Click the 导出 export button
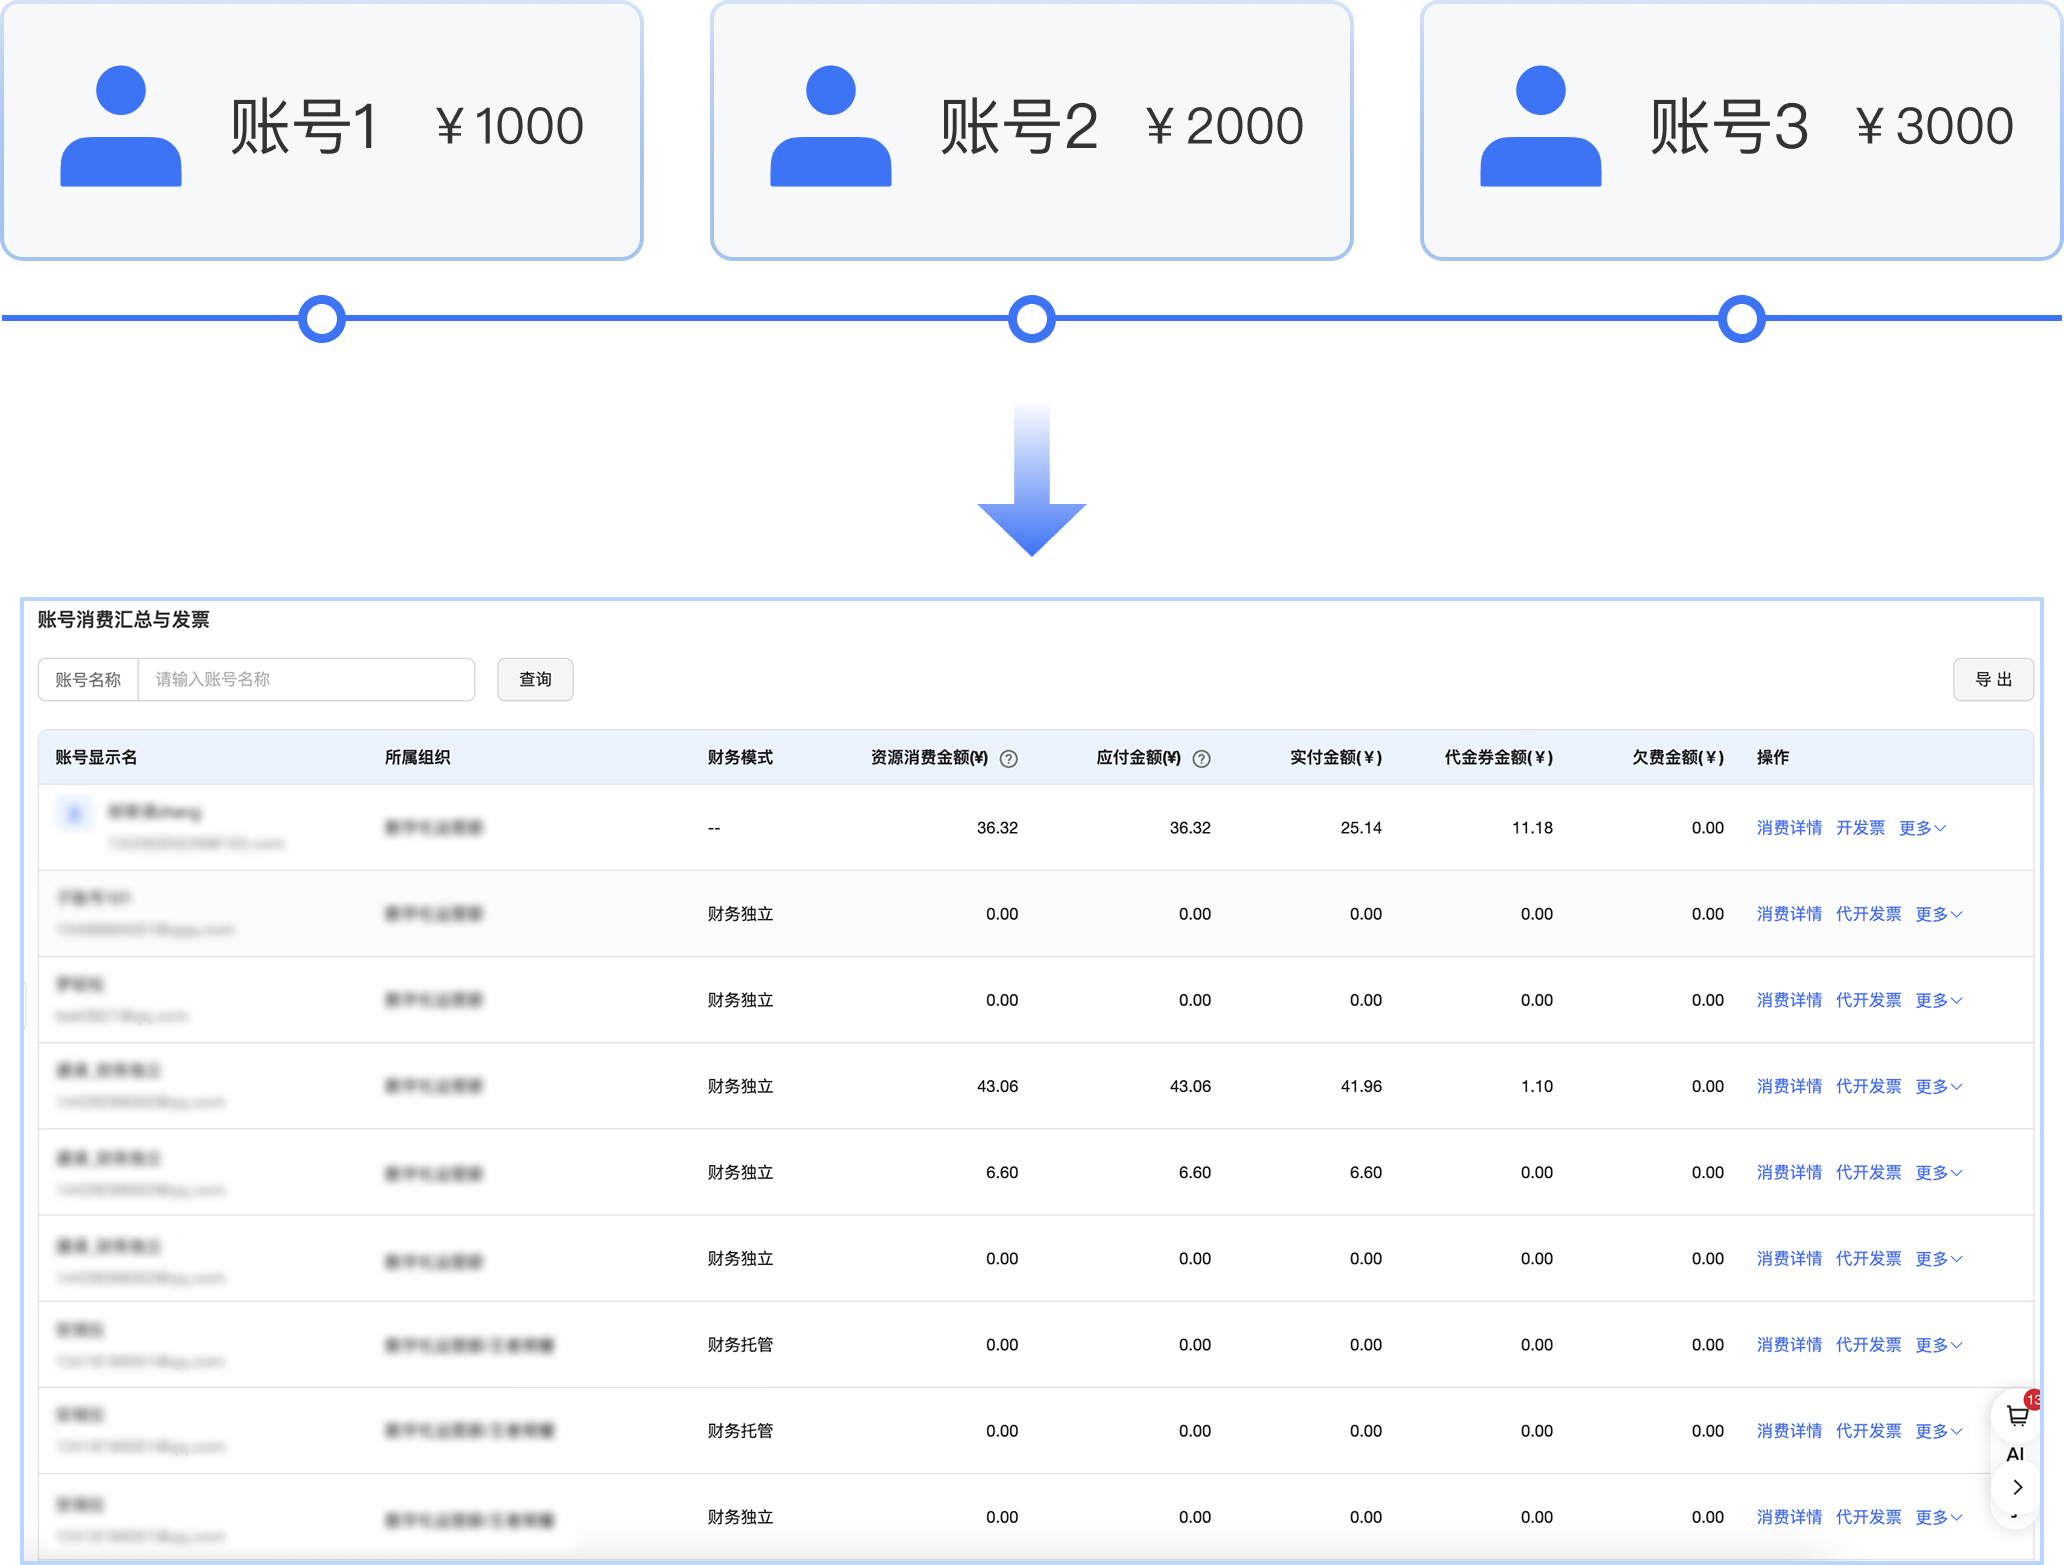 tap(1992, 680)
